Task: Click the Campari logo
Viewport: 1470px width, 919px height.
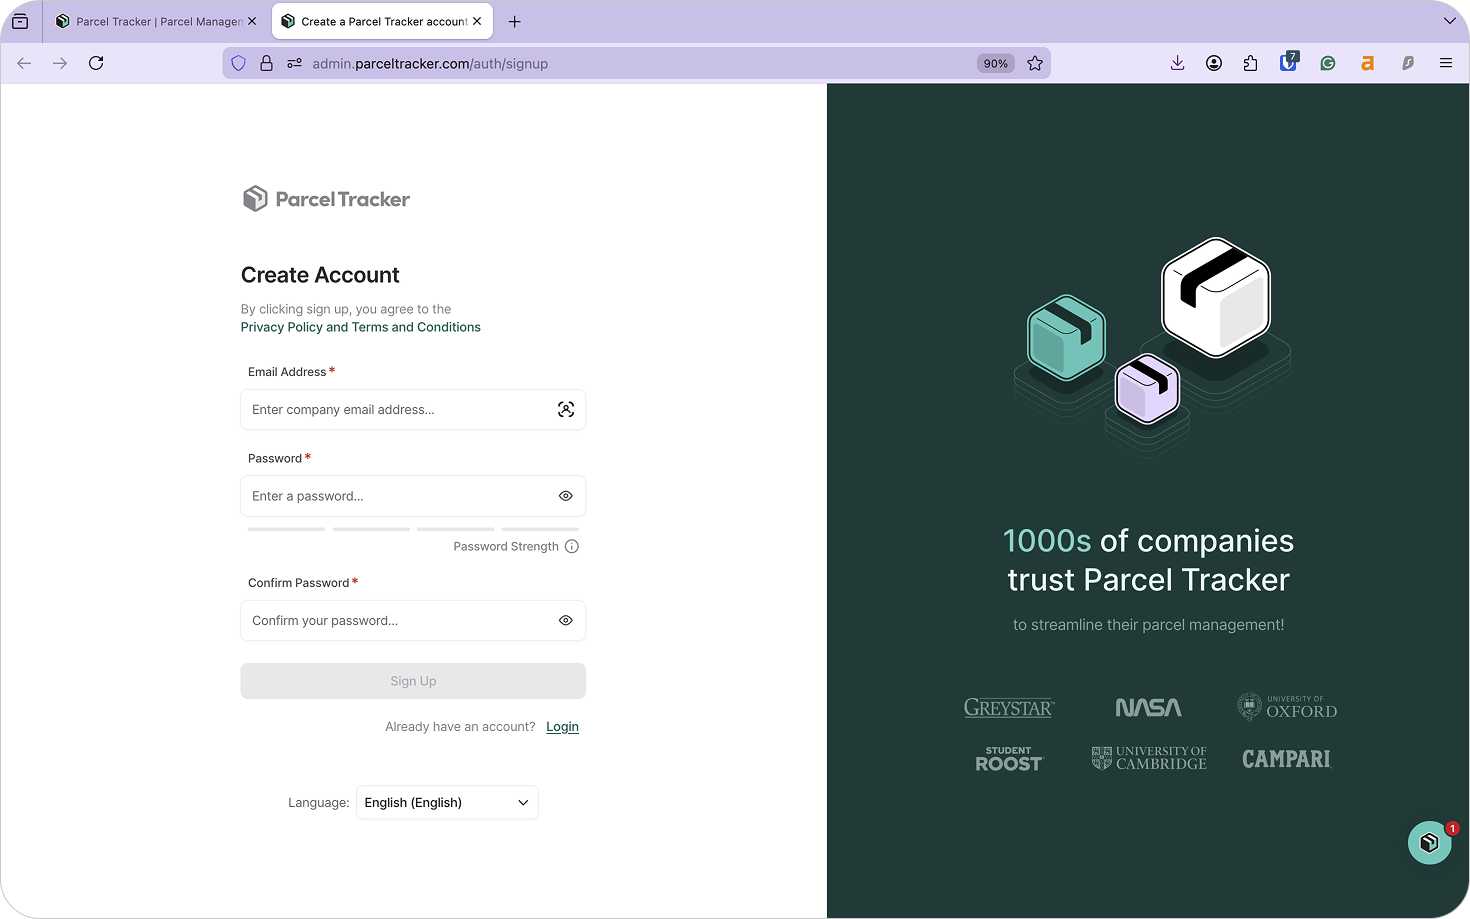Action: click(1287, 759)
